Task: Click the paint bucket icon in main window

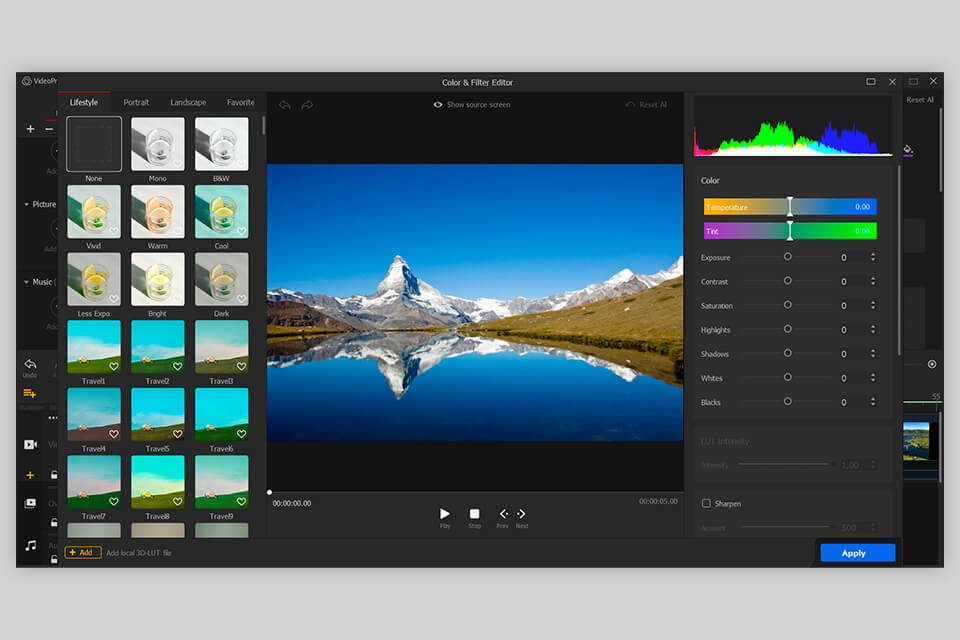Action: (908, 149)
